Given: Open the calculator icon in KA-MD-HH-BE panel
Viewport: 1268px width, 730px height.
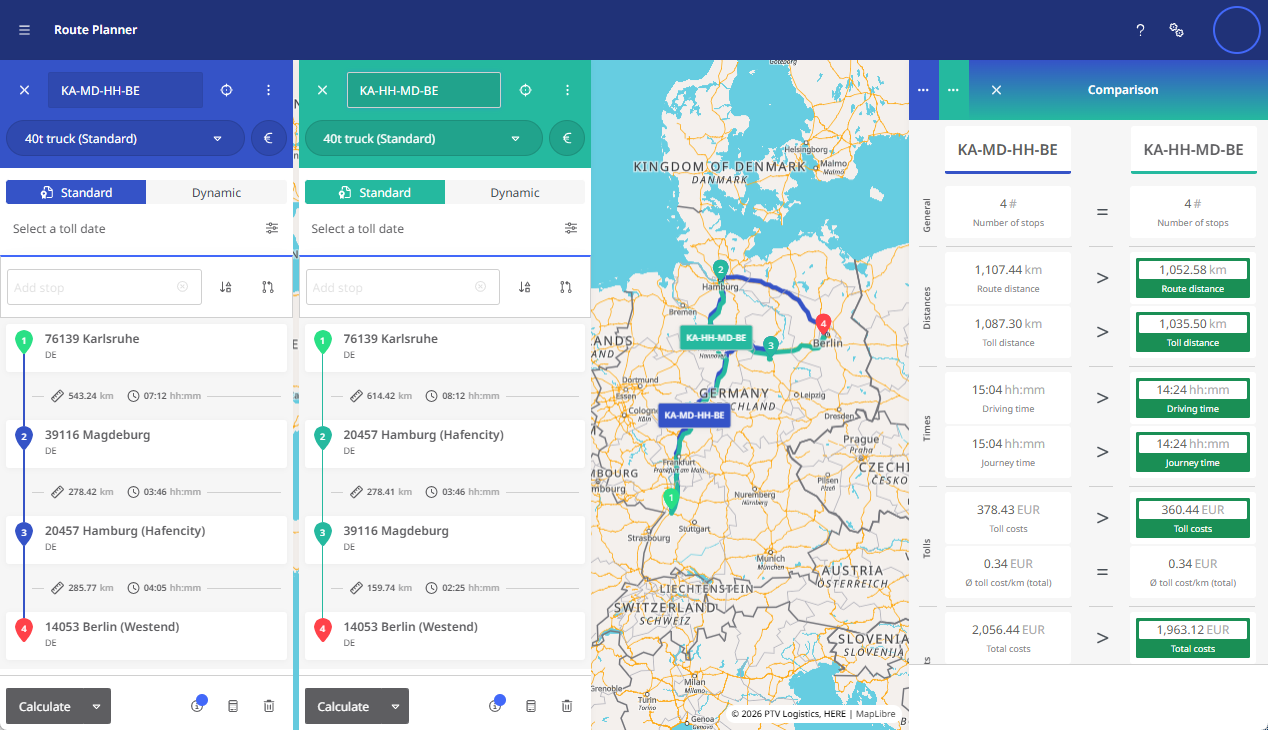Looking at the screenshot, I should (233, 706).
